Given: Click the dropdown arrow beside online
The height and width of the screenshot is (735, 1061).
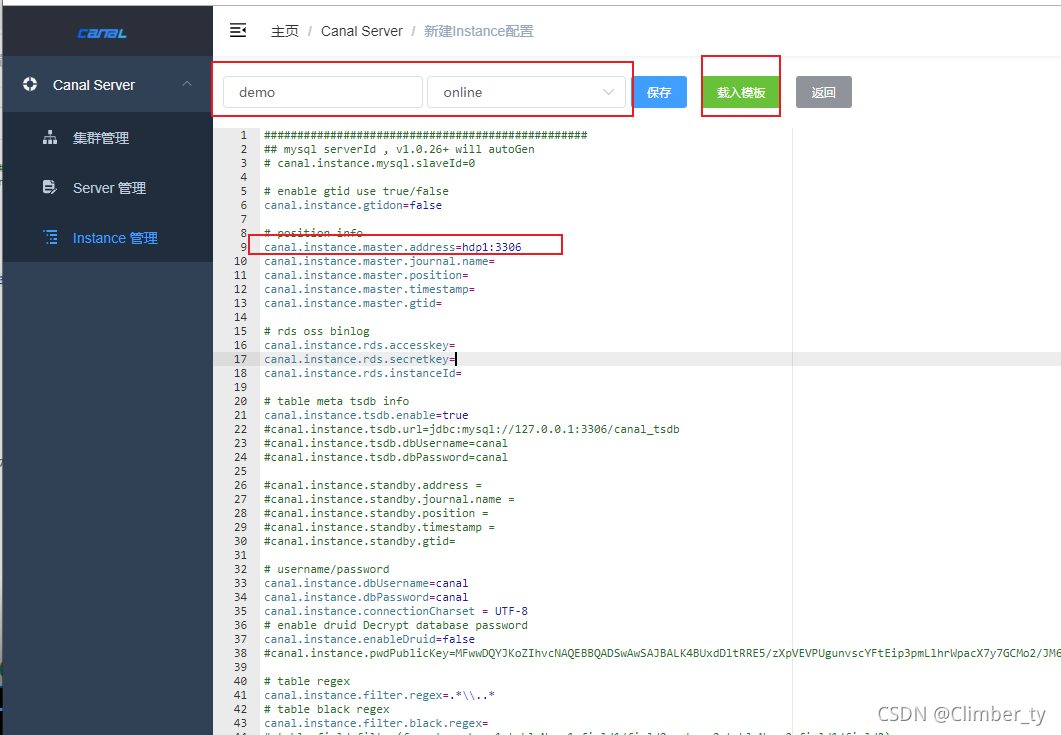Looking at the screenshot, I should pyautogui.click(x=608, y=92).
